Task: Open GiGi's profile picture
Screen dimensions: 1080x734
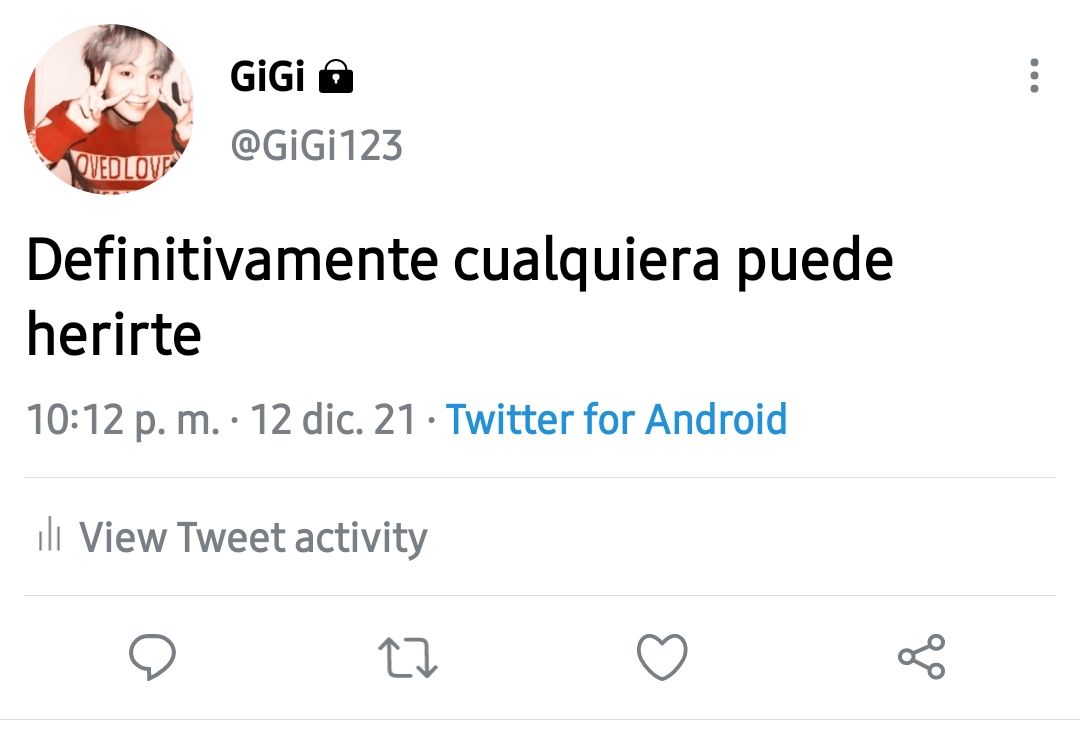Action: tap(109, 109)
